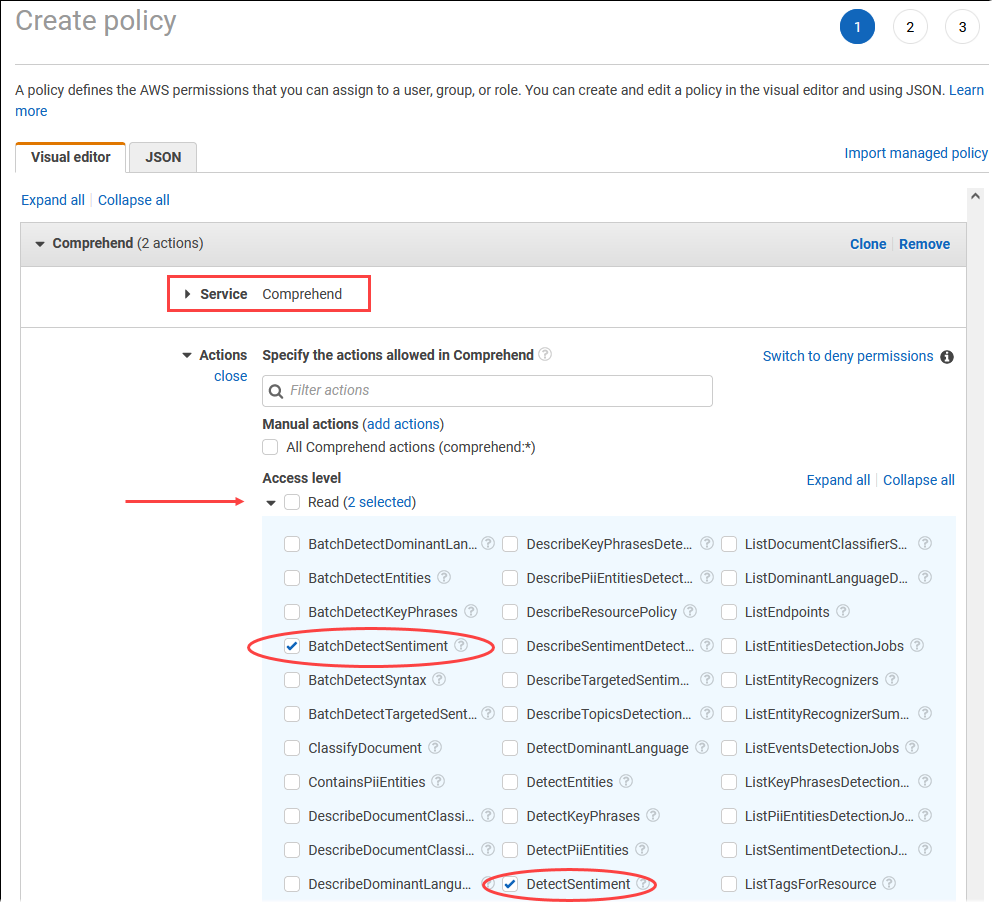Collapse the Read access level section
Image resolution: width=993 pixels, height=903 pixels.
[x=270, y=501]
